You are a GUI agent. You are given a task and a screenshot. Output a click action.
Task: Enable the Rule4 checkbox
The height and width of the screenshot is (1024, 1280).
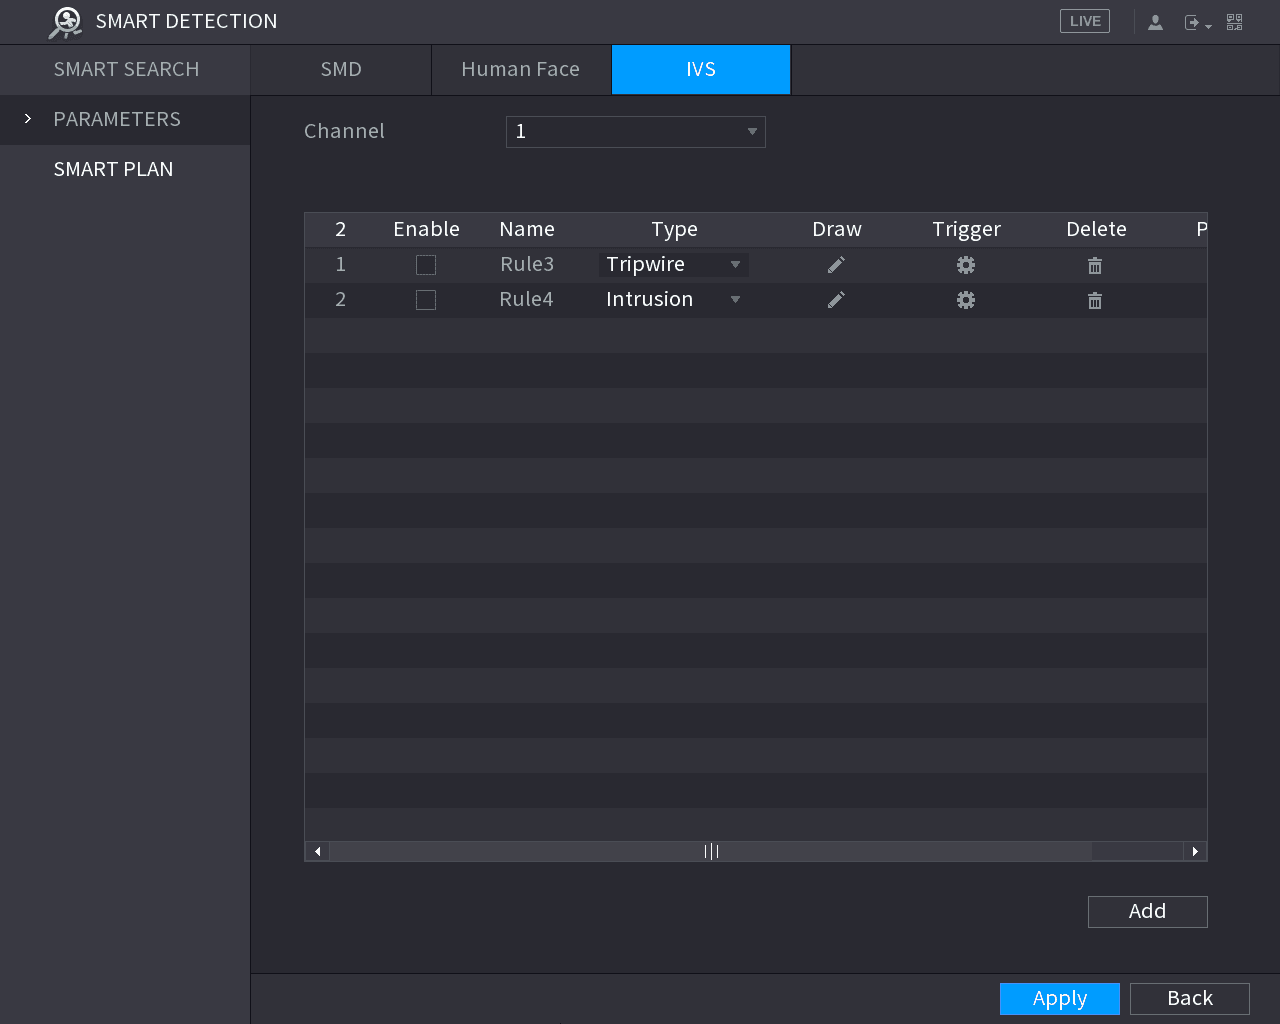pyautogui.click(x=426, y=300)
